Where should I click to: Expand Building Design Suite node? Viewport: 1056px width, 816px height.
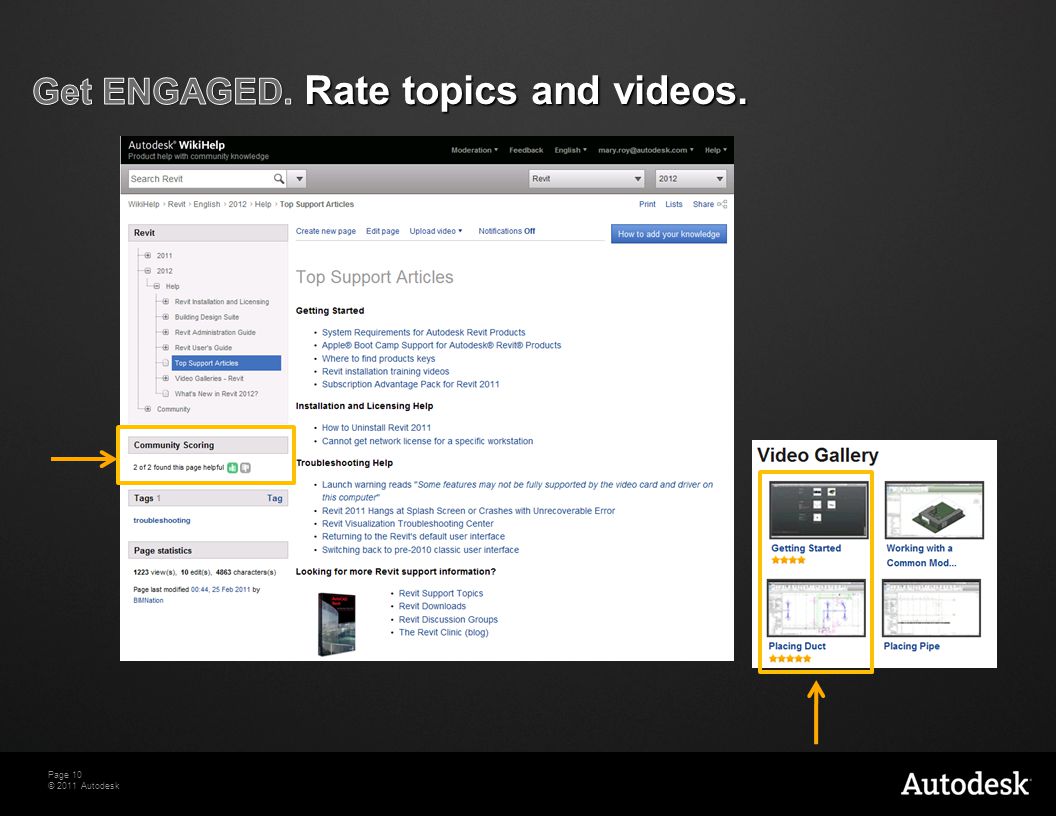click(x=165, y=317)
